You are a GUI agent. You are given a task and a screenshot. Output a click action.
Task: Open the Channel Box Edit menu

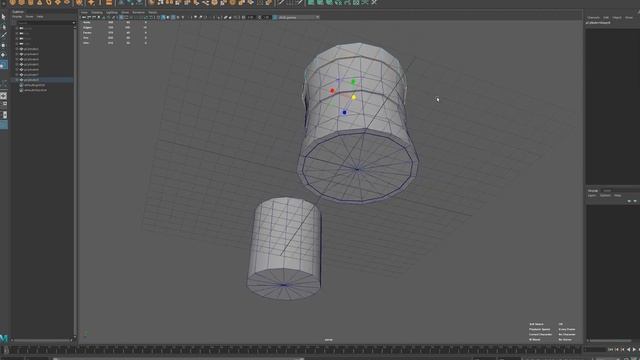coord(606,18)
